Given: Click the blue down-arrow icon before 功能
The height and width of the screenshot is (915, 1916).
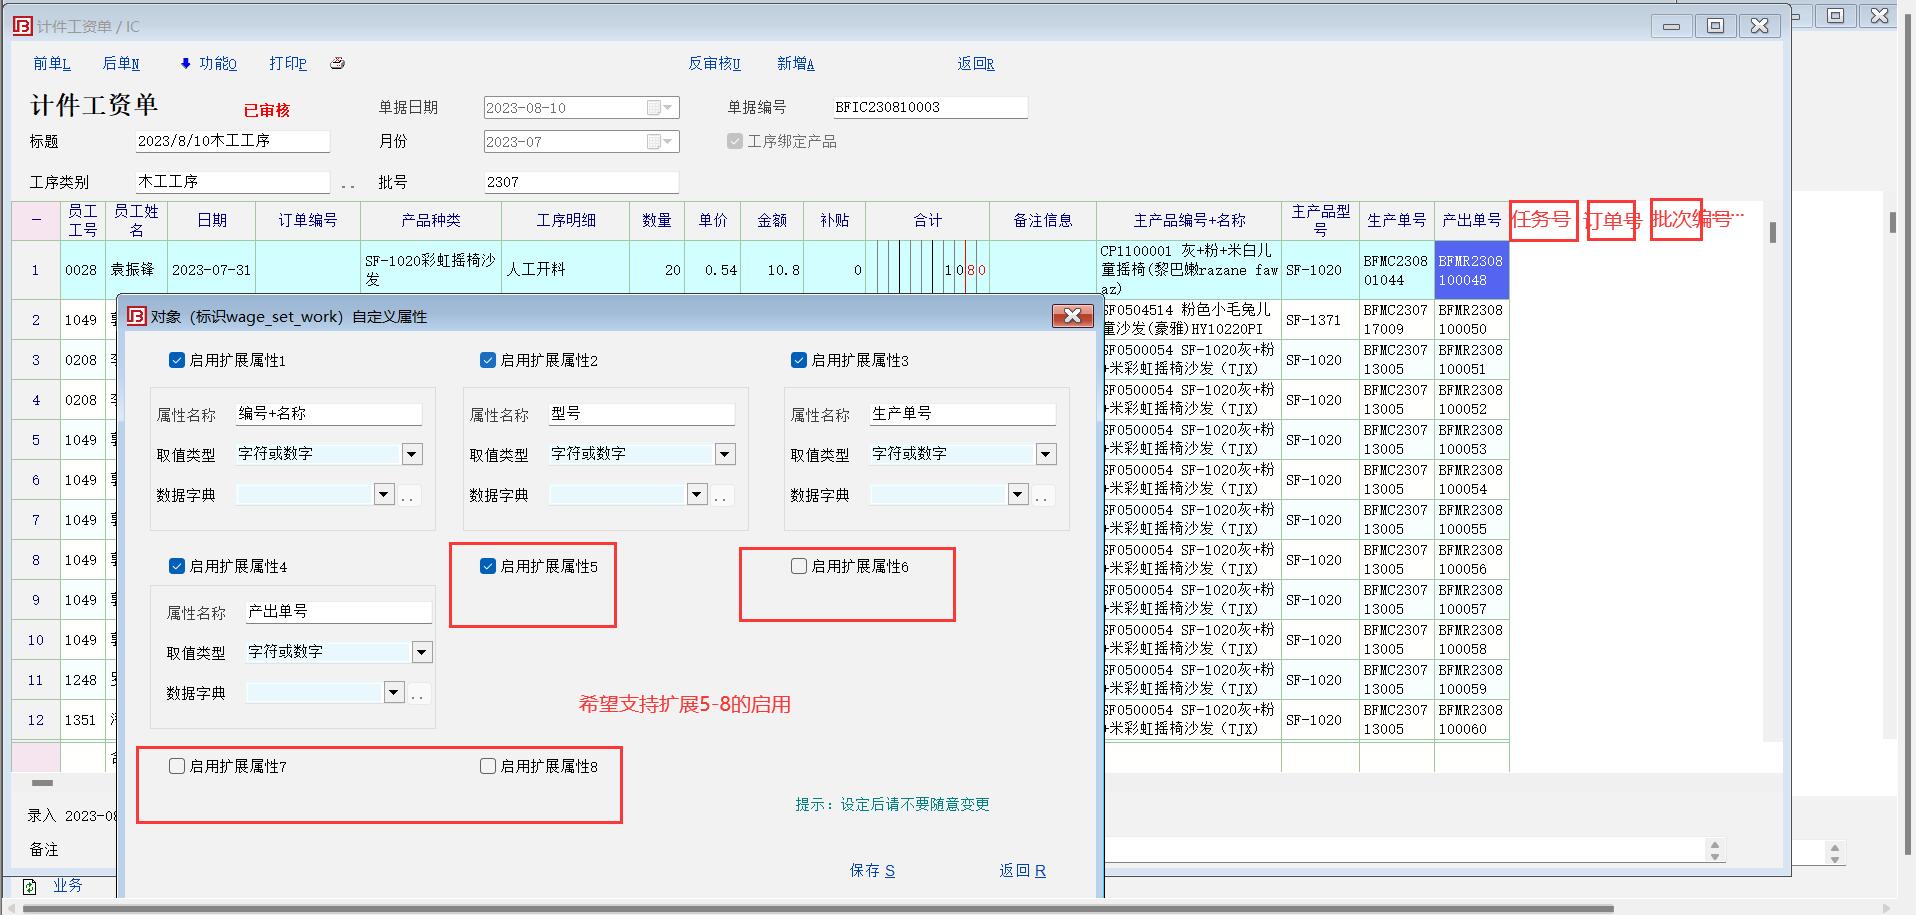Looking at the screenshot, I should coord(185,64).
